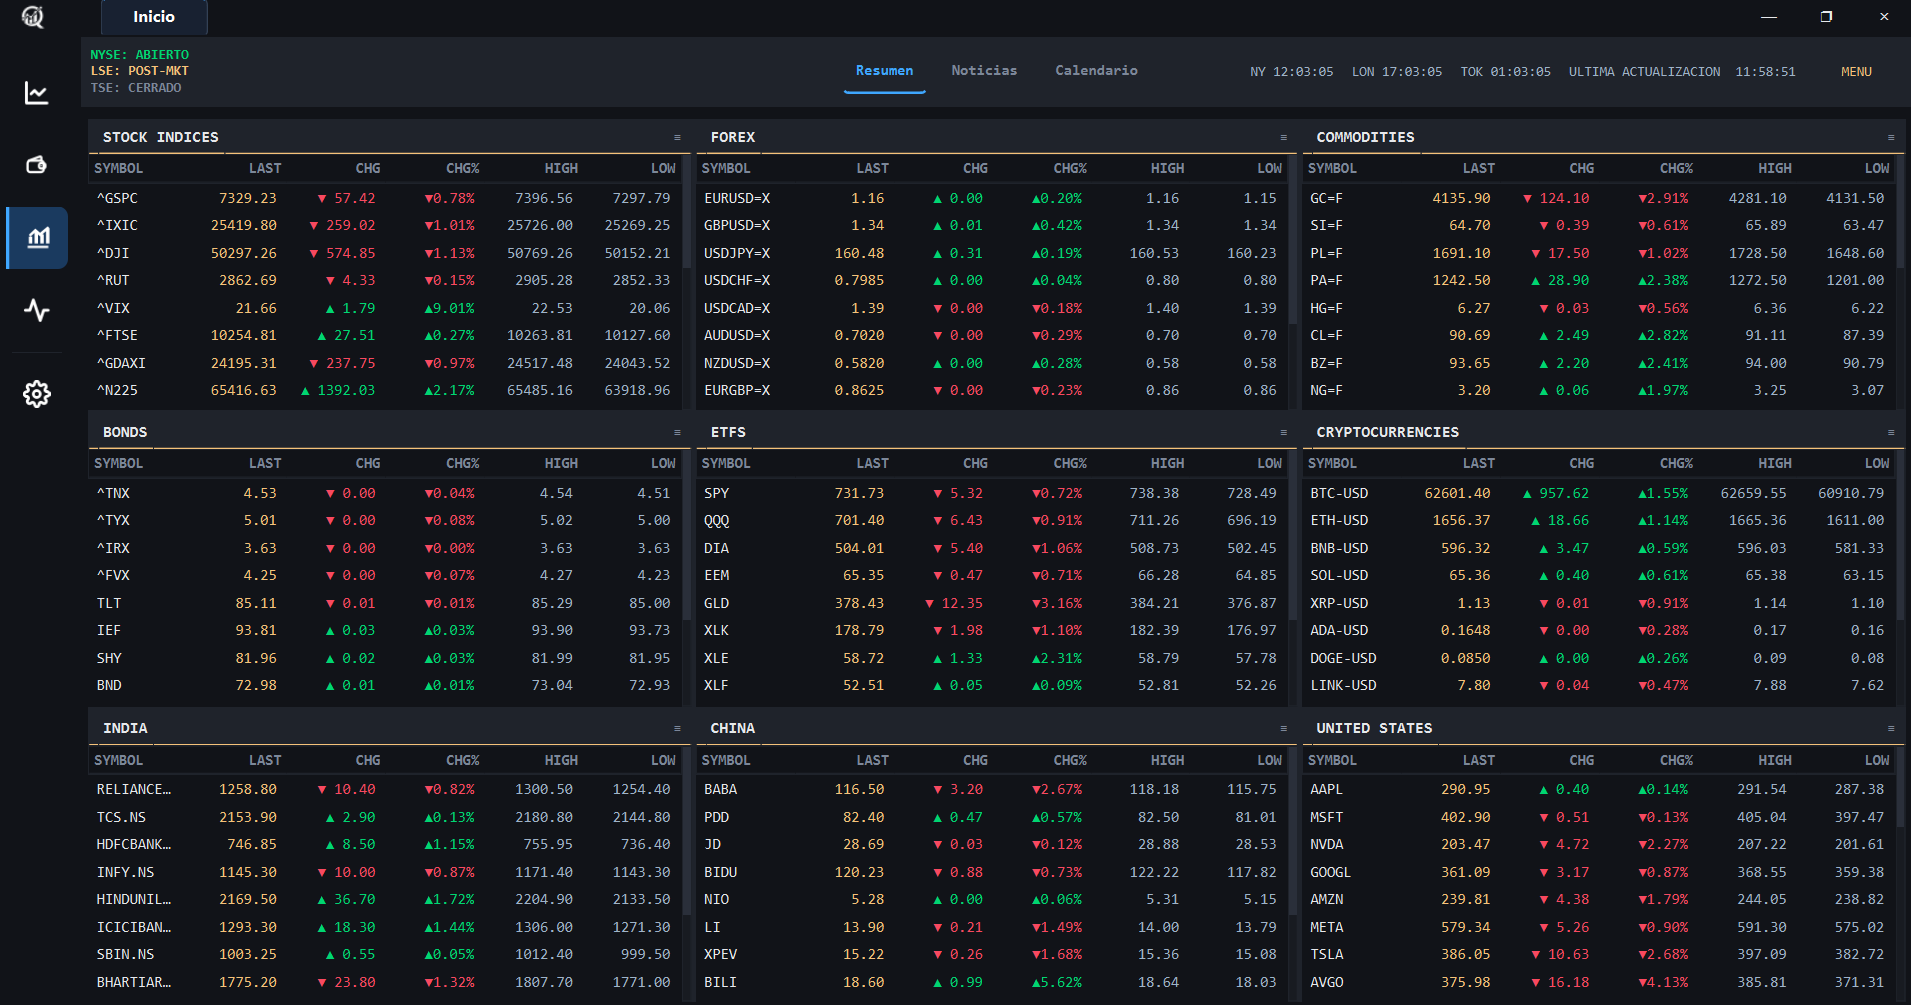Open the Commodities panel menu icon
Viewport: 1911px width, 1005px height.
point(1891,137)
